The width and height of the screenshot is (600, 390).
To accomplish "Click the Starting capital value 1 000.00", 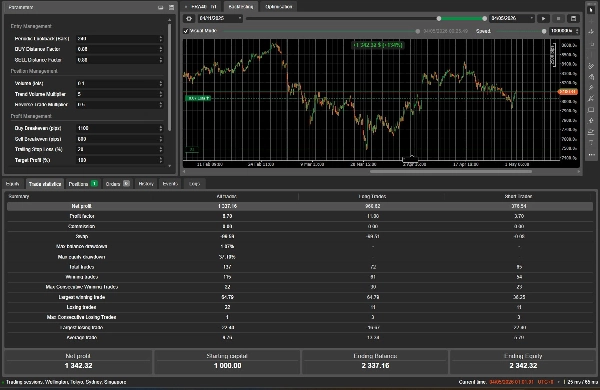I will click(x=227, y=366).
